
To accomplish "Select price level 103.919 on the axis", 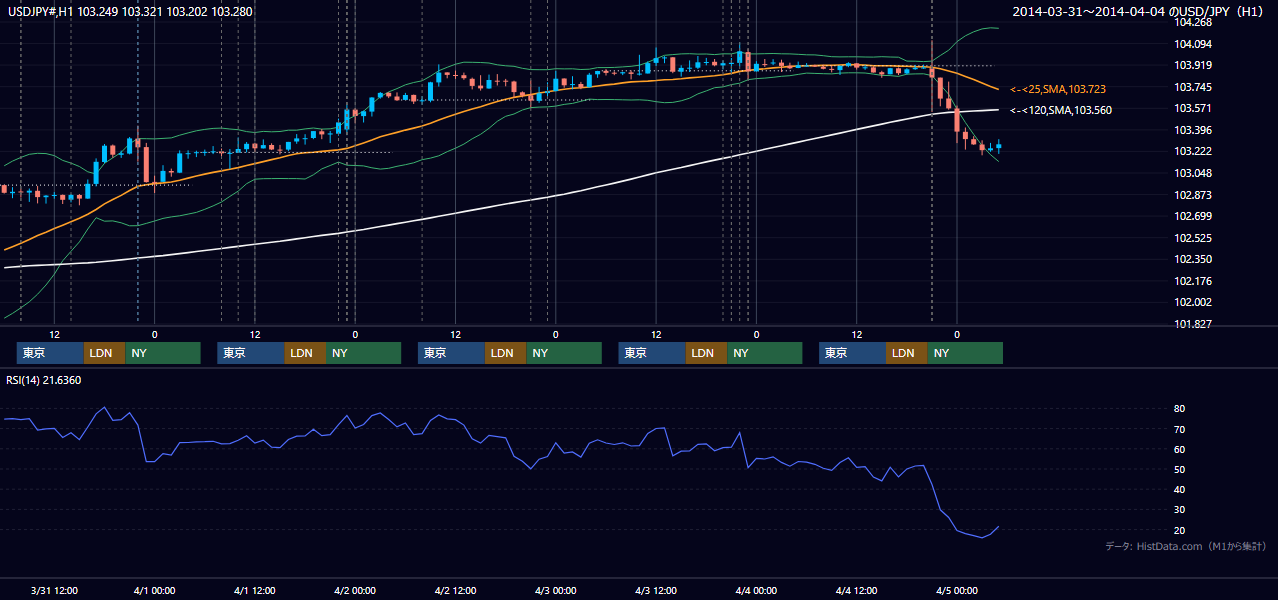I will click(1193, 66).
